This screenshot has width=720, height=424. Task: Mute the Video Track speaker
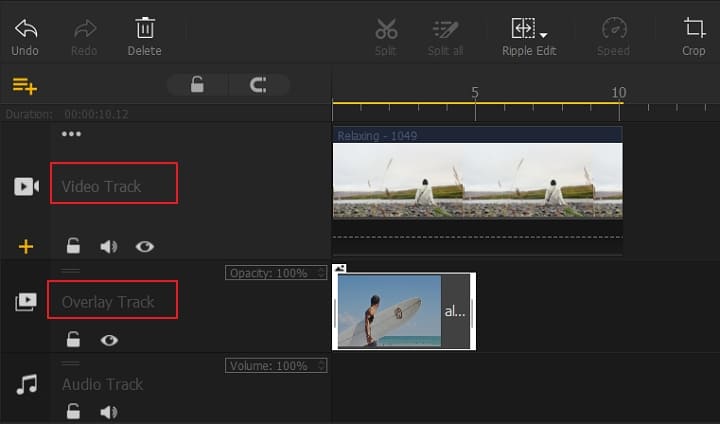click(x=108, y=246)
